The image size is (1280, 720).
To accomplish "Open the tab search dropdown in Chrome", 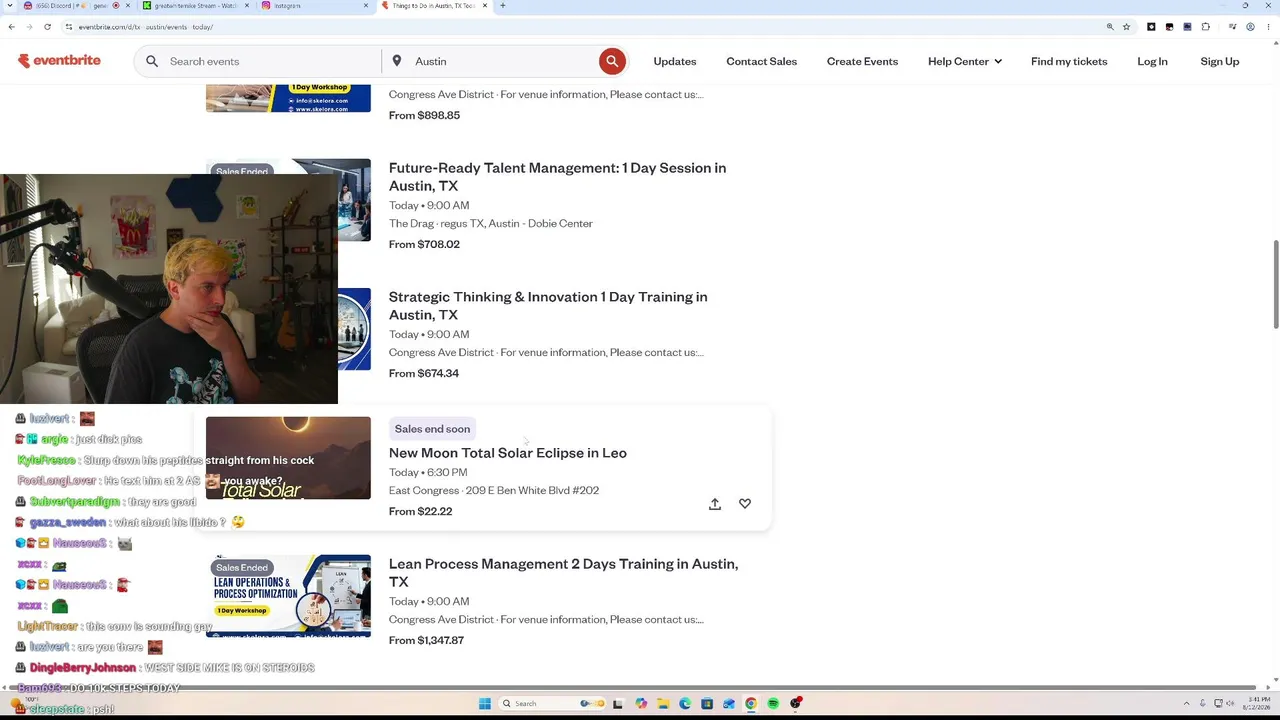I will click(x=11, y=6).
